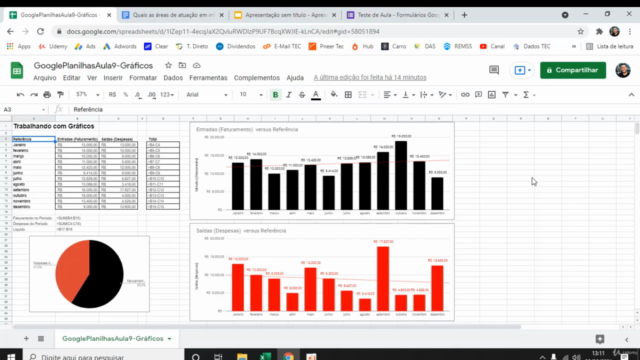Screen dimensions: 640x360
Task: Switch to Apresentação sem título browser tab
Action: tap(285, 15)
